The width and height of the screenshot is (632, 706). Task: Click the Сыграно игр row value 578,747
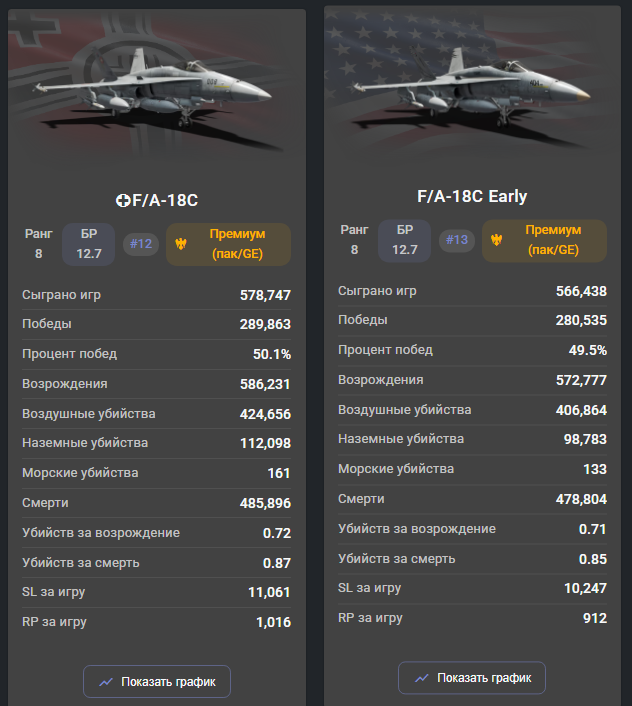(x=265, y=295)
